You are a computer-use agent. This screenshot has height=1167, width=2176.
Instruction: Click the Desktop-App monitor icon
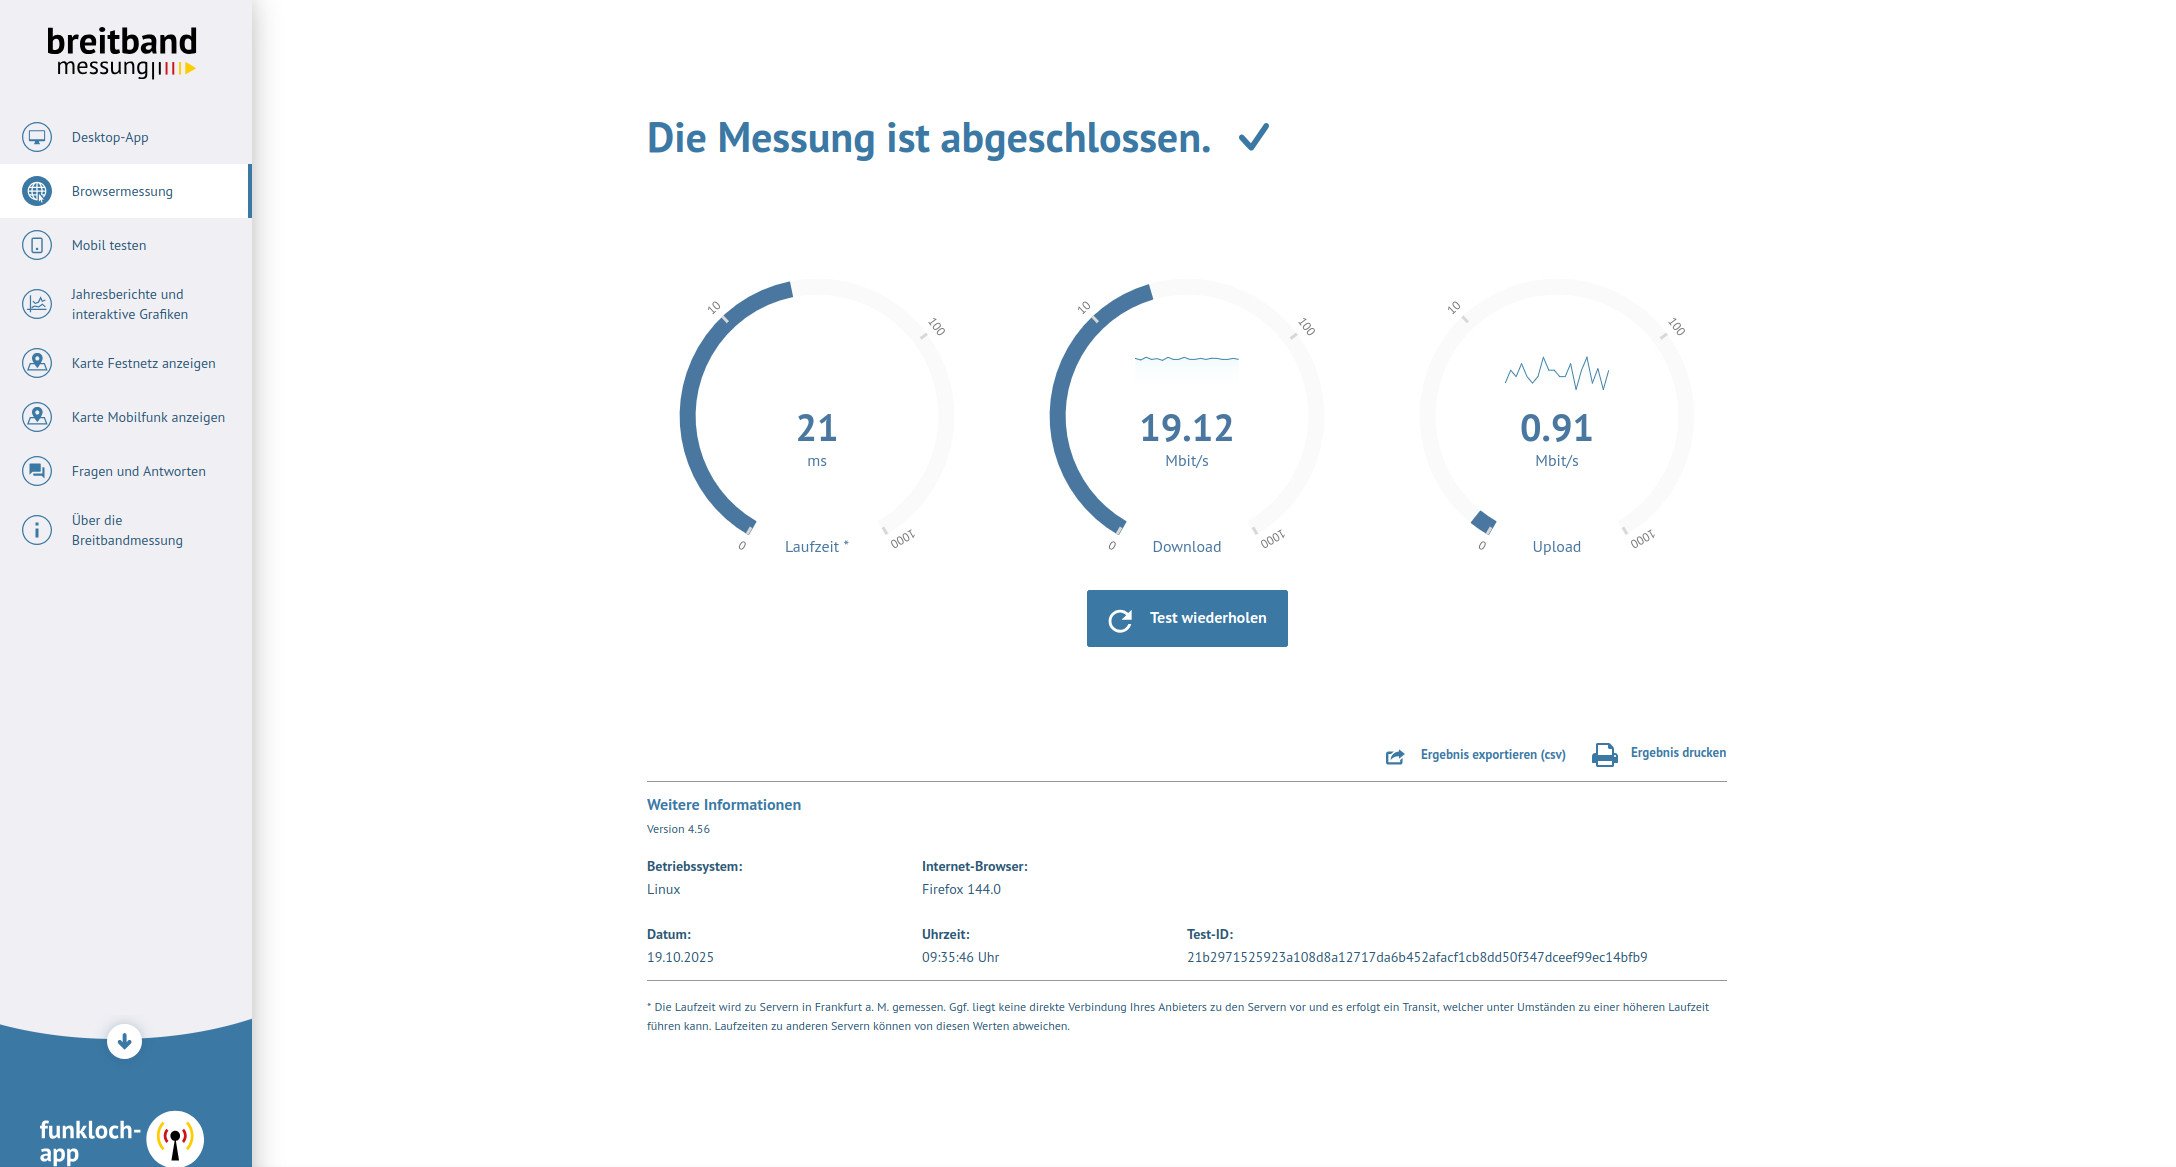[x=37, y=137]
